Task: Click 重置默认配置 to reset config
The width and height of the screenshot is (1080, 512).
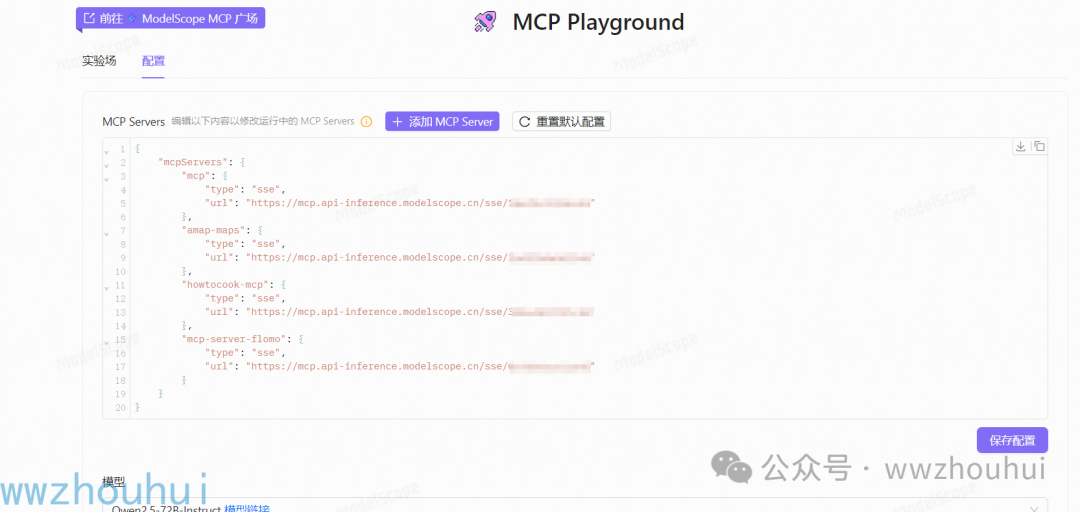Action: pos(561,121)
